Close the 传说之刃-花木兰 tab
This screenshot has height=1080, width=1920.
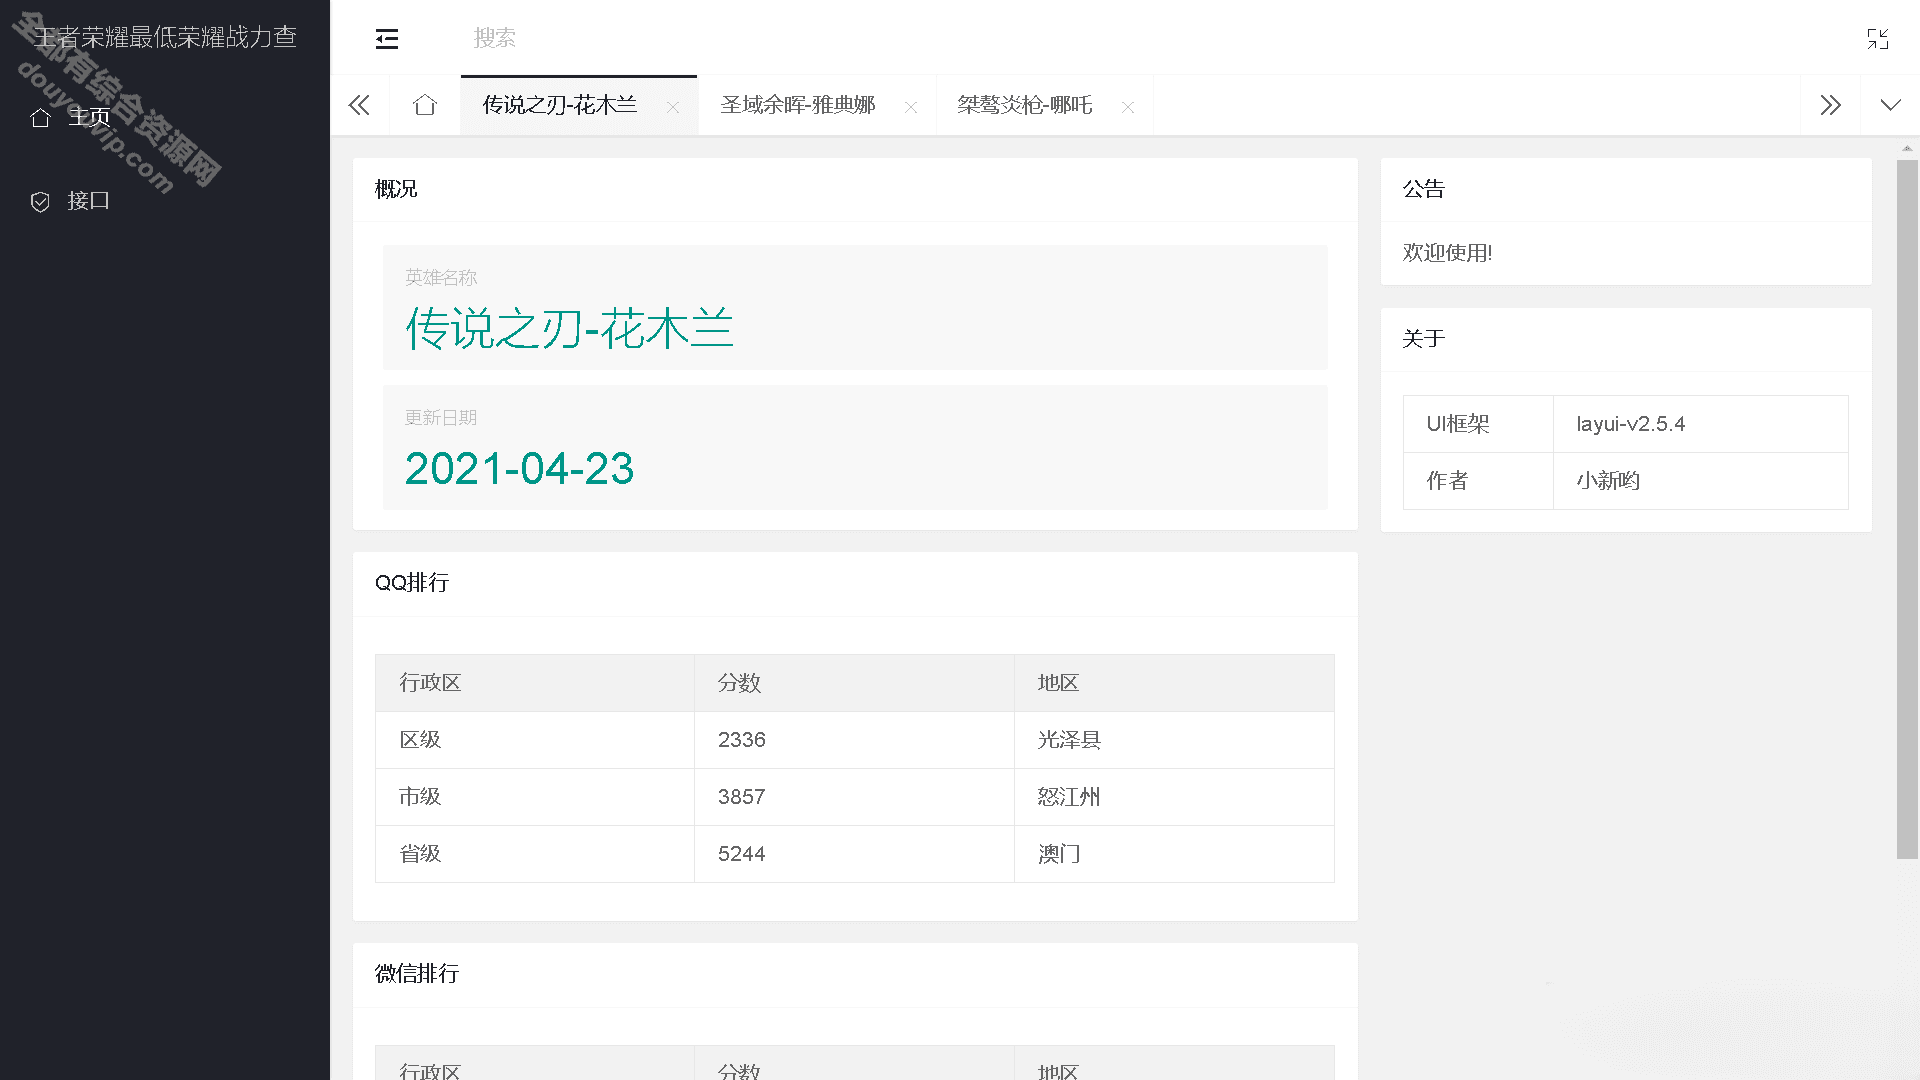[673, 107]
